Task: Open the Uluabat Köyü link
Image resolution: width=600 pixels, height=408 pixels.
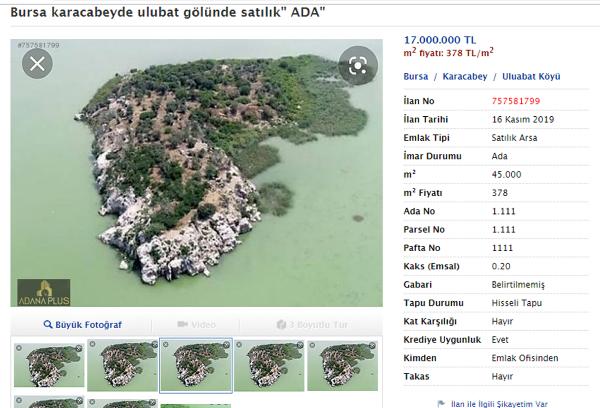Action: [532, 76]
